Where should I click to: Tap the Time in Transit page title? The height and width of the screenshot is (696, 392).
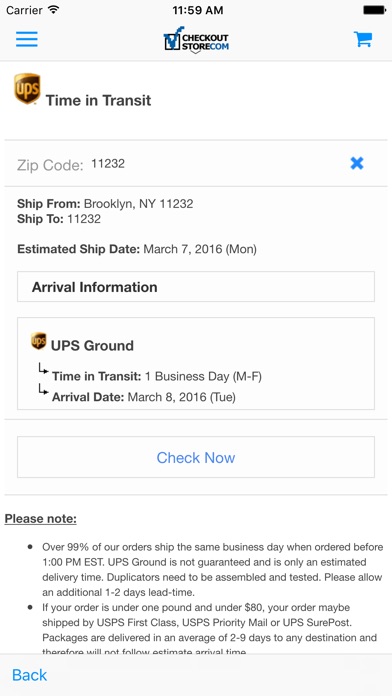99,100
